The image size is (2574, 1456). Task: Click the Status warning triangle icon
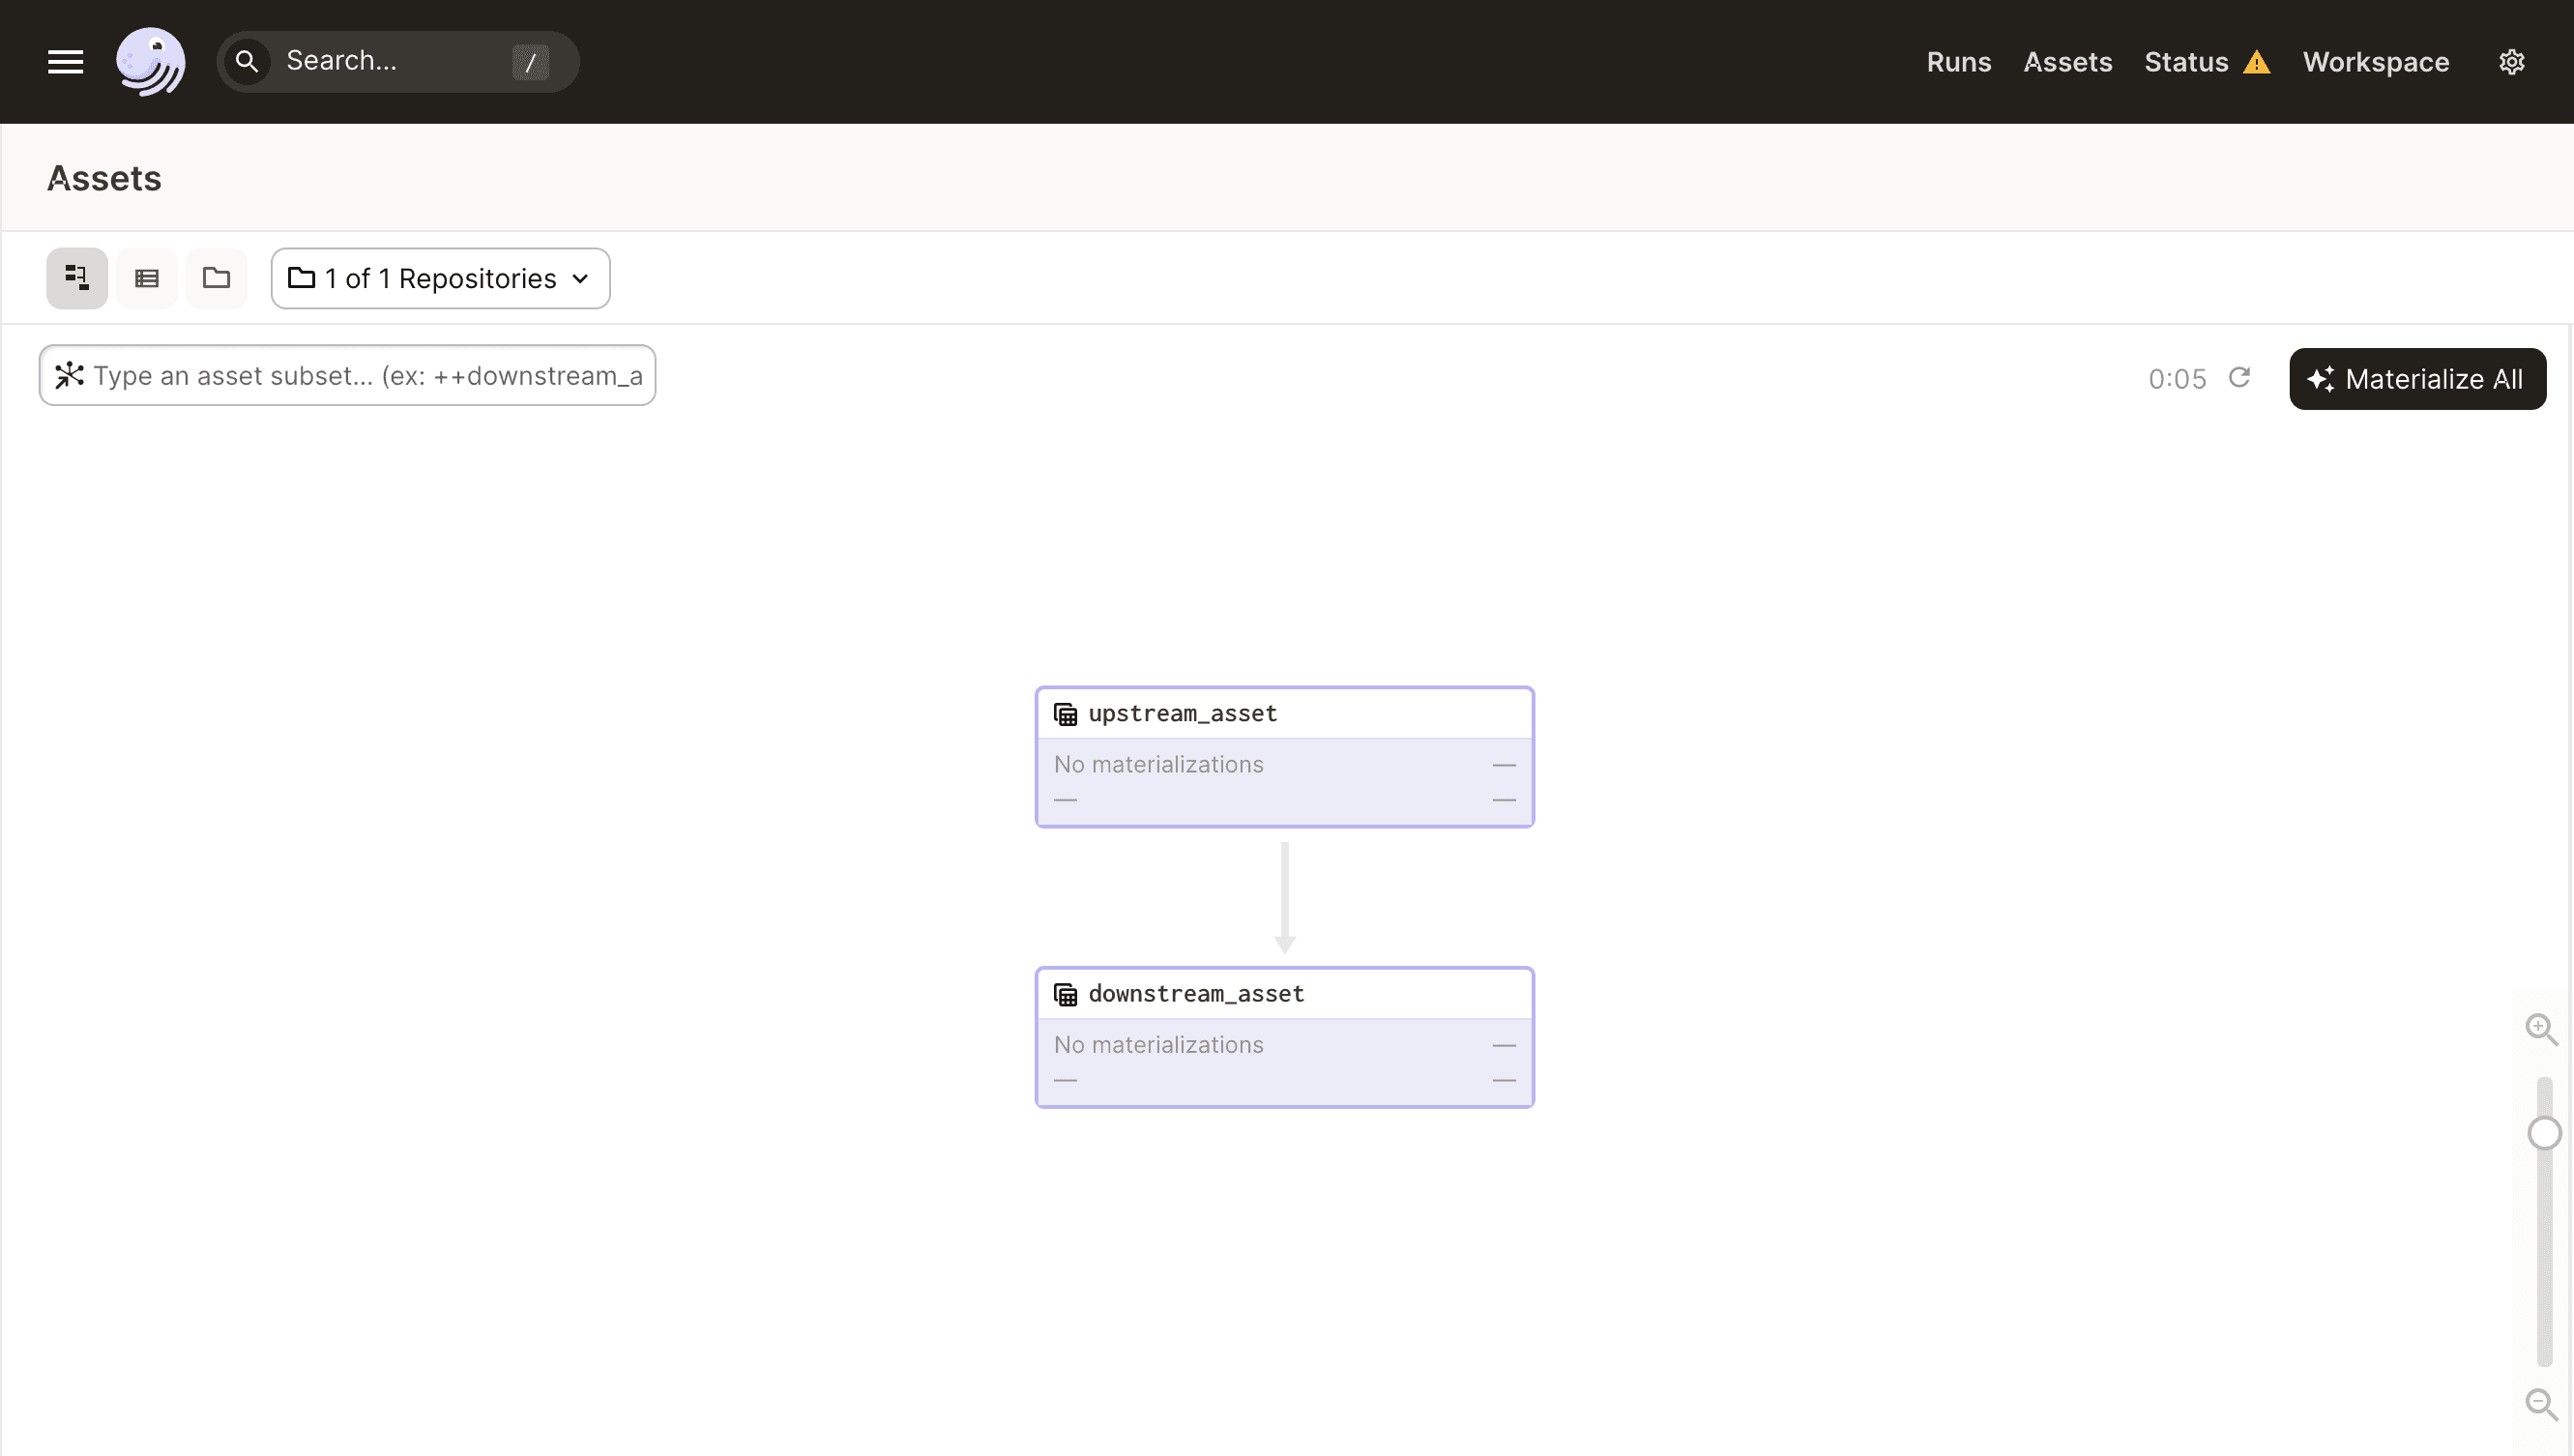pos(2256,63)
